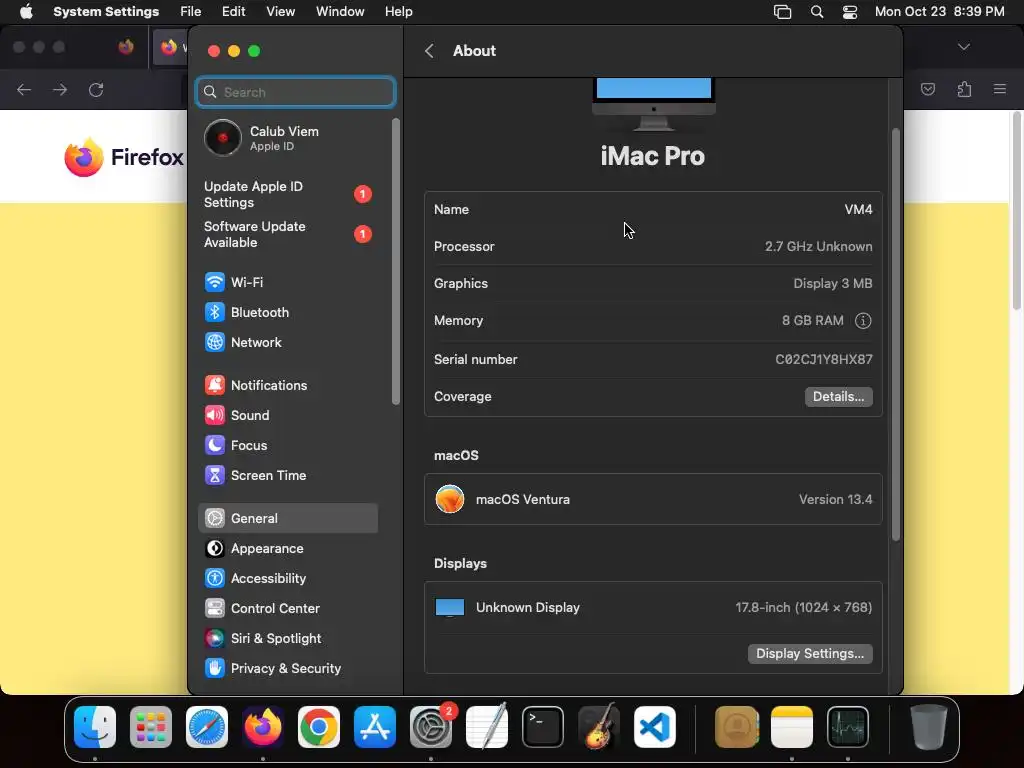
Task: Click the Unknown Display row
Action: 653,607
